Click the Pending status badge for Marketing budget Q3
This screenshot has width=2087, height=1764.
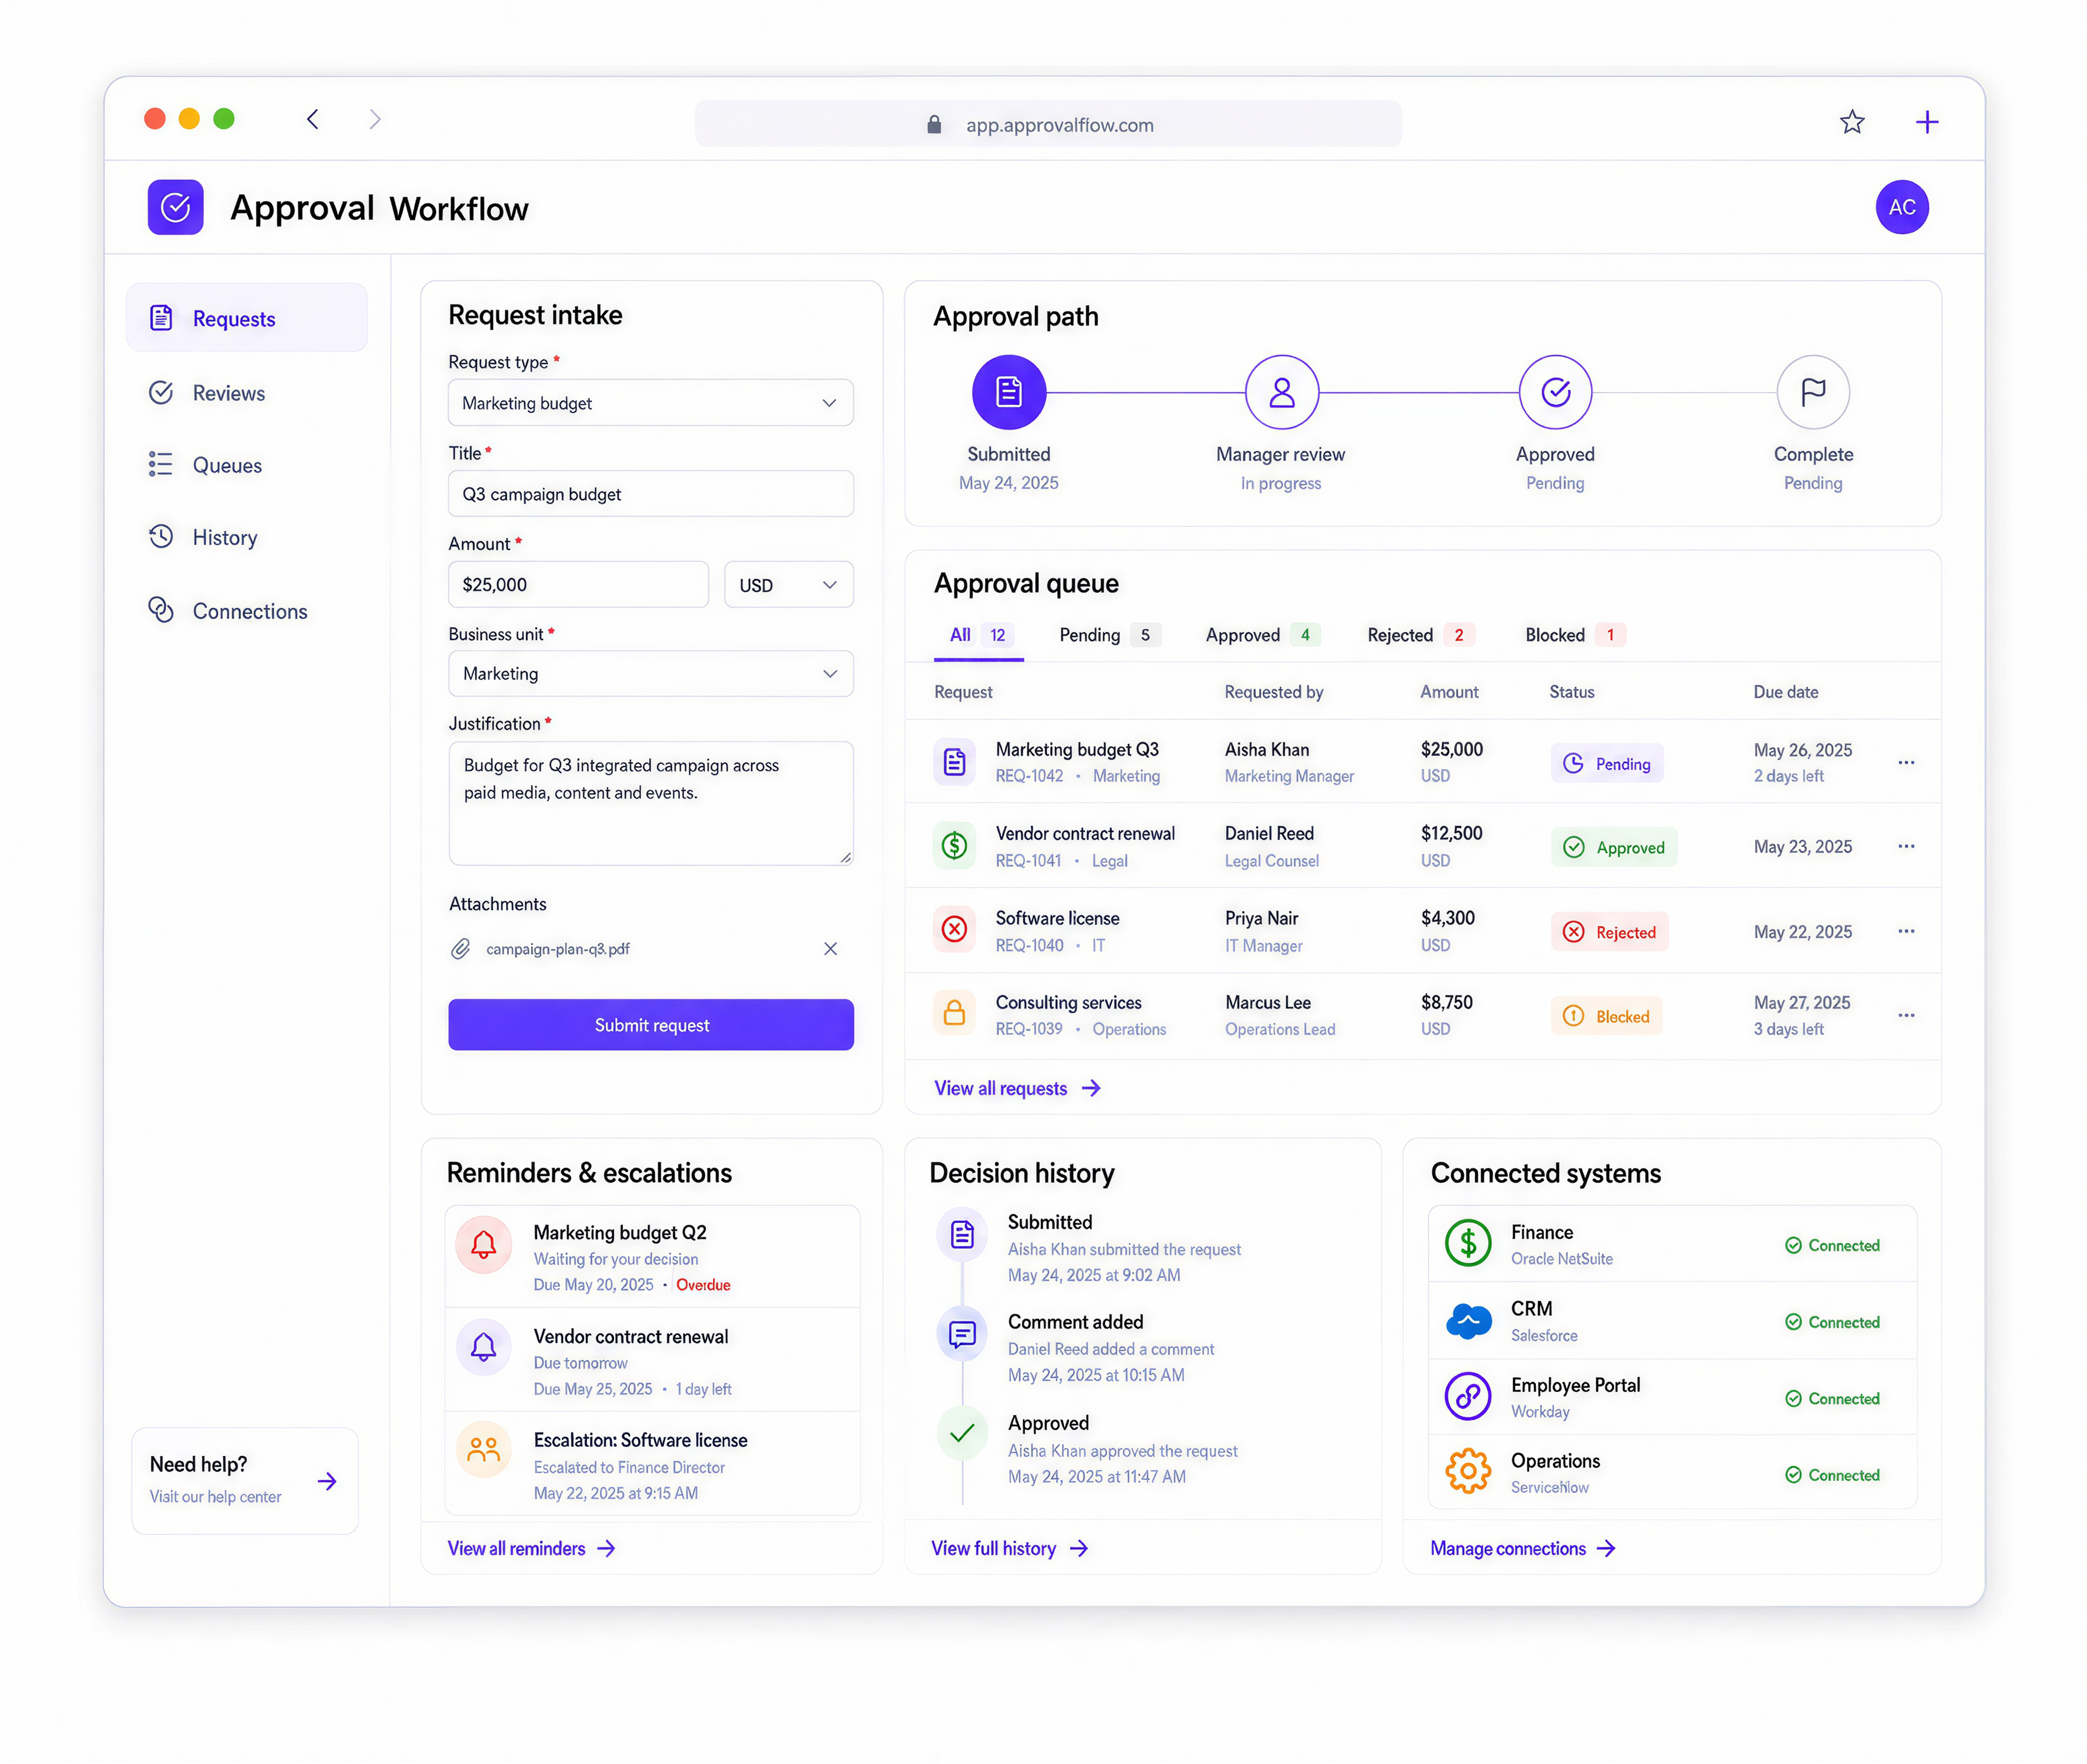pyautogui.click(x=1607, y=763)
